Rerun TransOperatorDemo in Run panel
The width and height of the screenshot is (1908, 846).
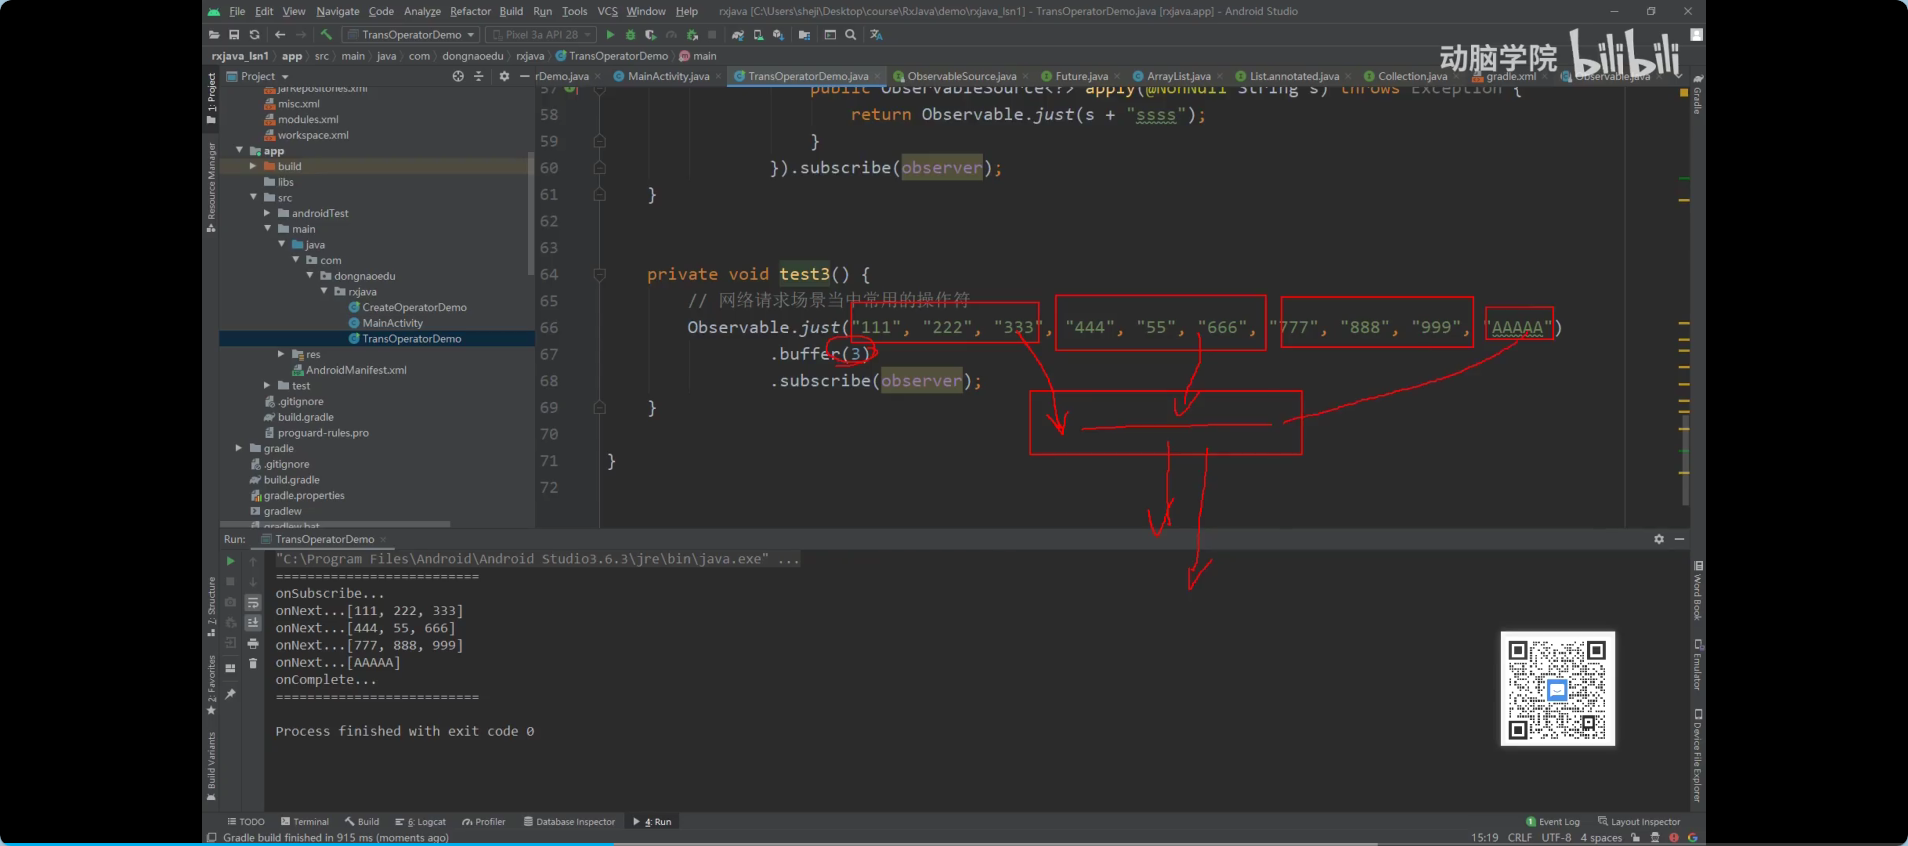(230, 561)
